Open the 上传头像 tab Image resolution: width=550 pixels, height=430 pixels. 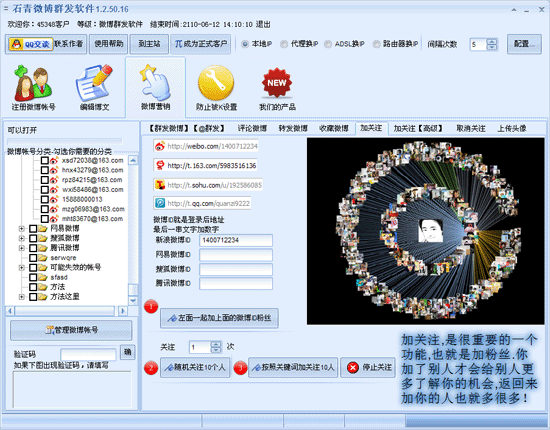tap(511, 128)
